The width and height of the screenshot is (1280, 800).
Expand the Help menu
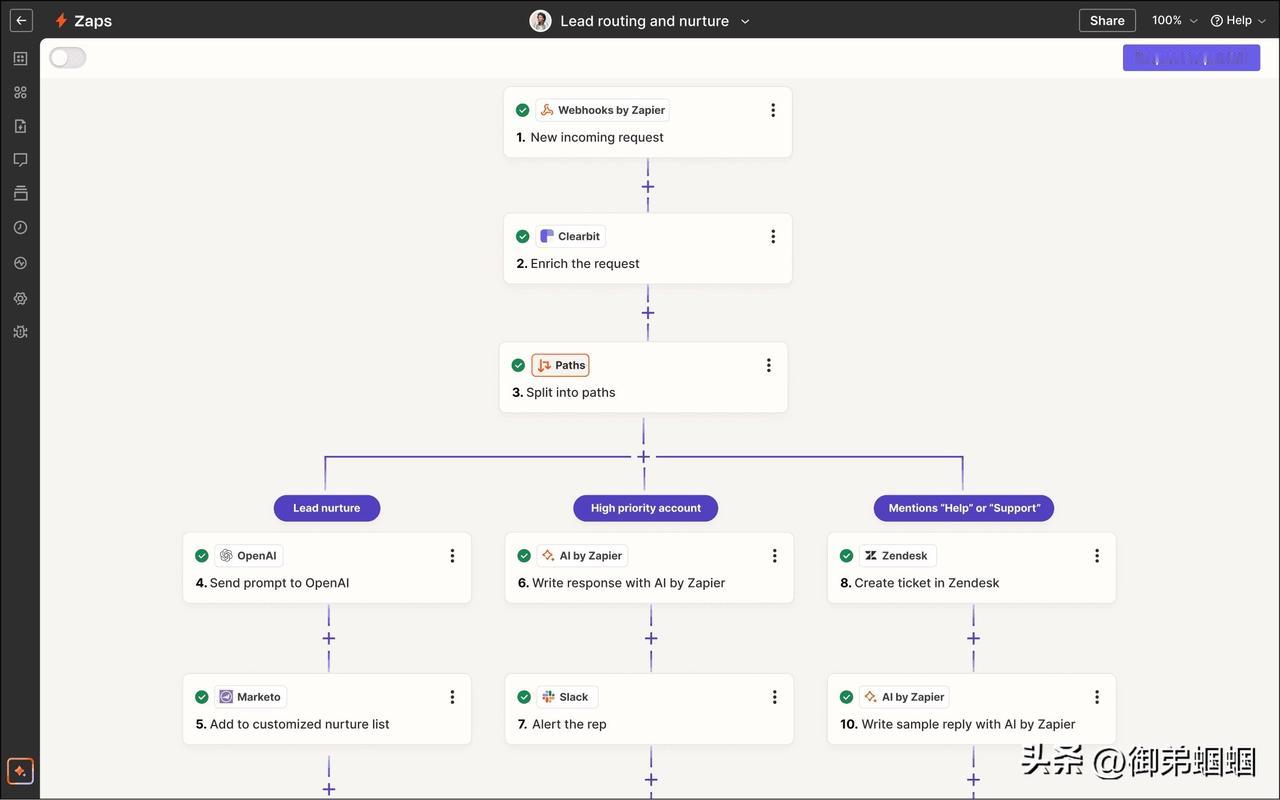[1238, 20]
